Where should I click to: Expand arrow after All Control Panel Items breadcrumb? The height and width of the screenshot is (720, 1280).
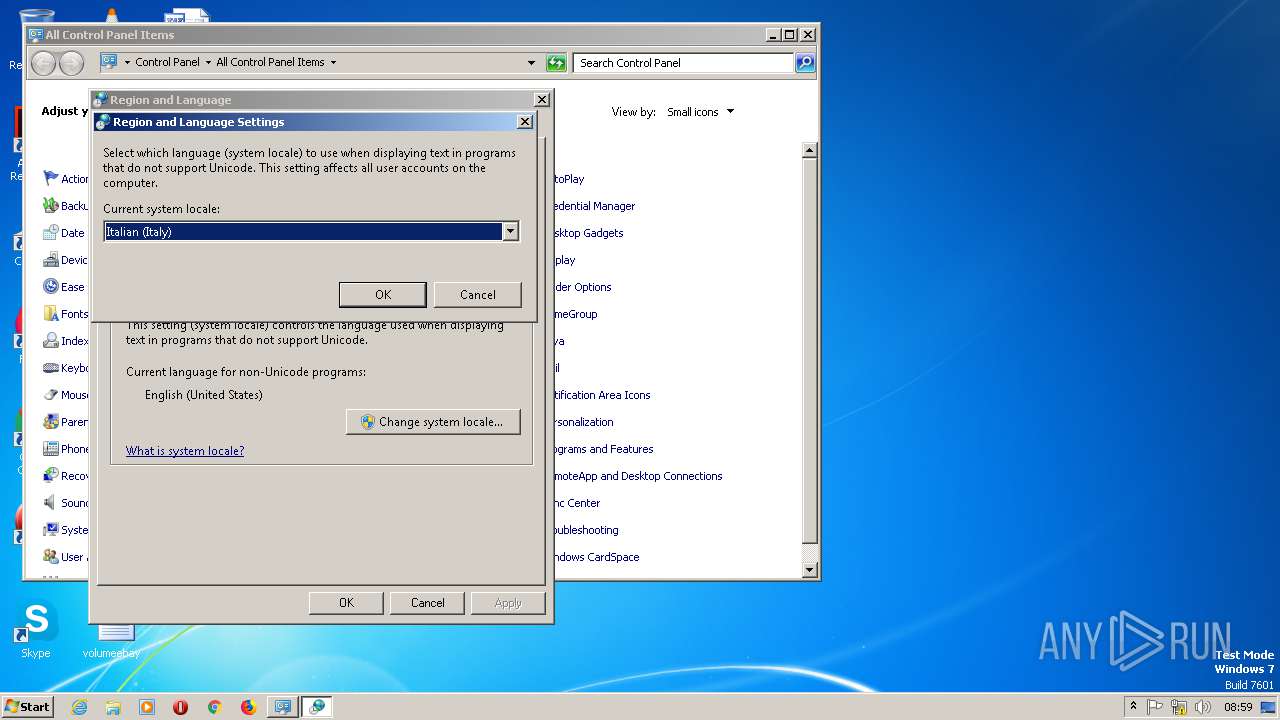[333, 62]
